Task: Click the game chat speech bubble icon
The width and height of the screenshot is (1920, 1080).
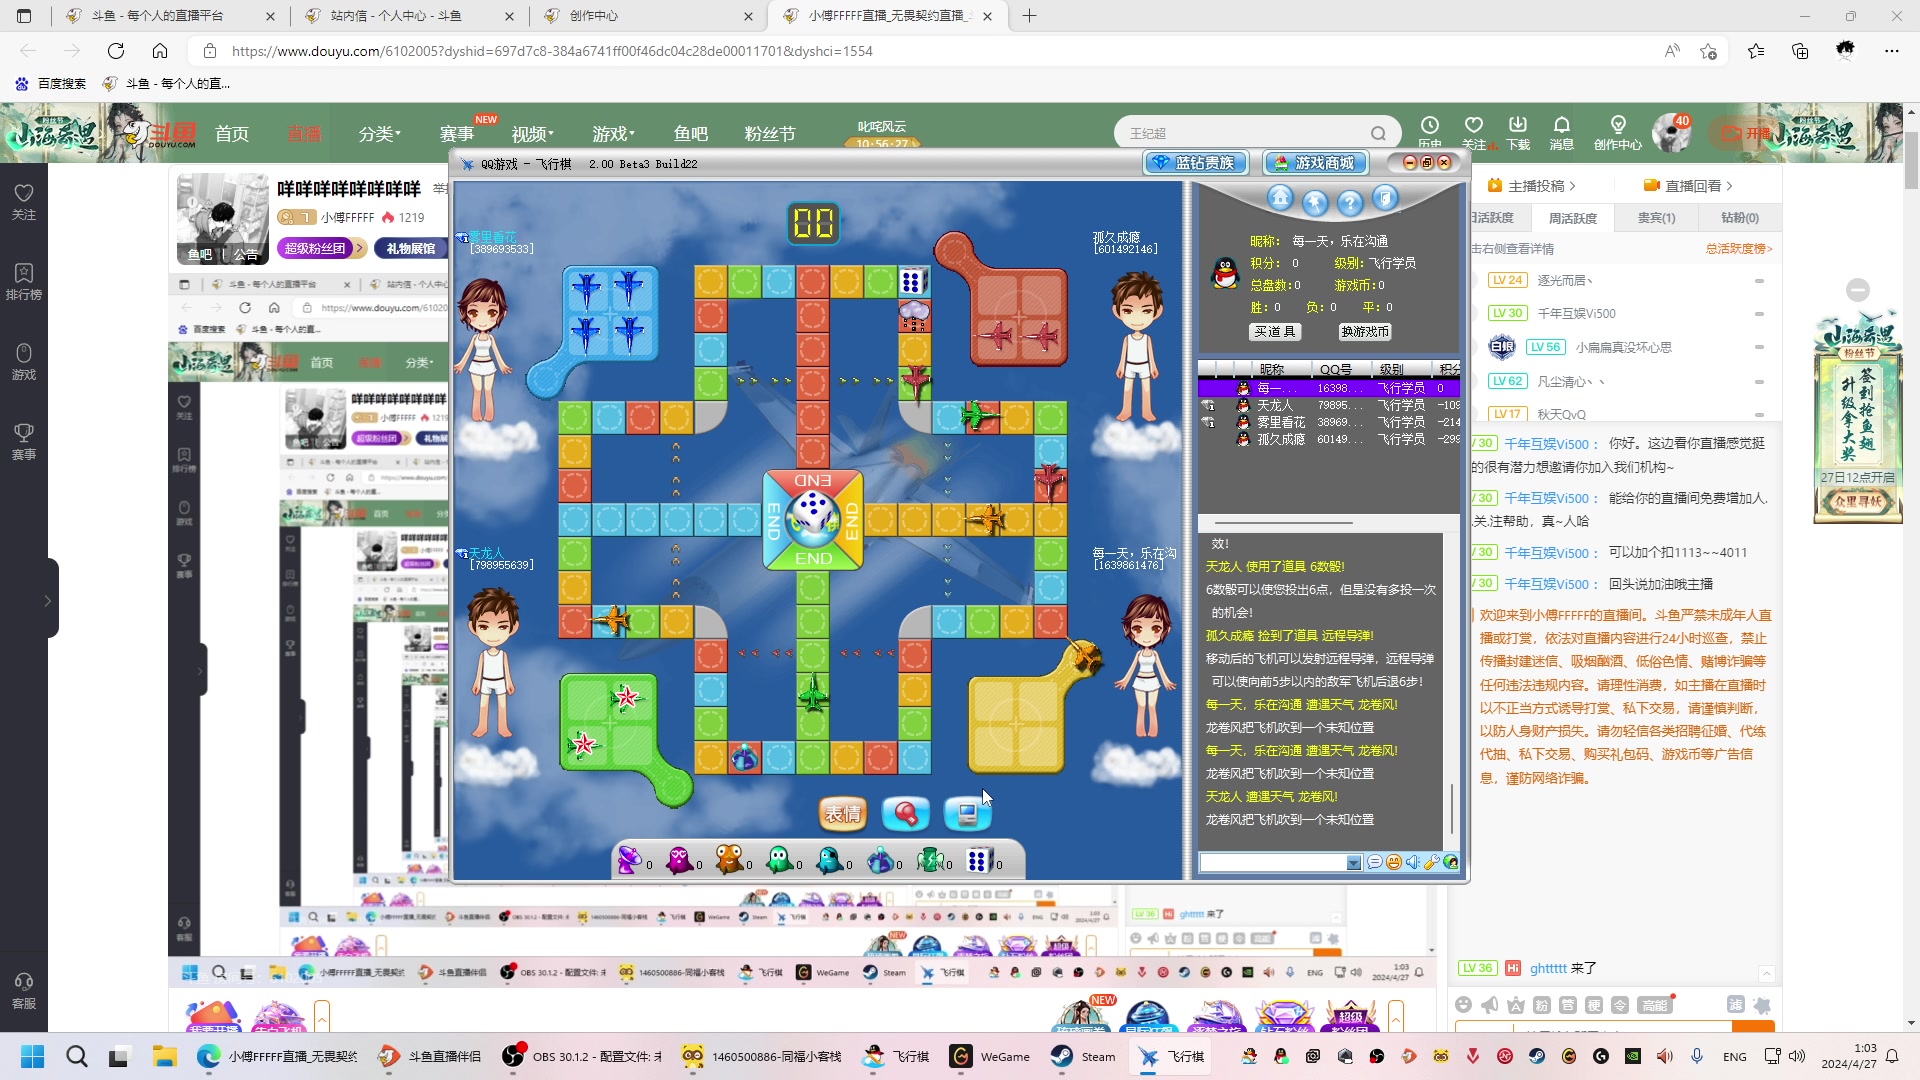Action: coord(1375,862)
